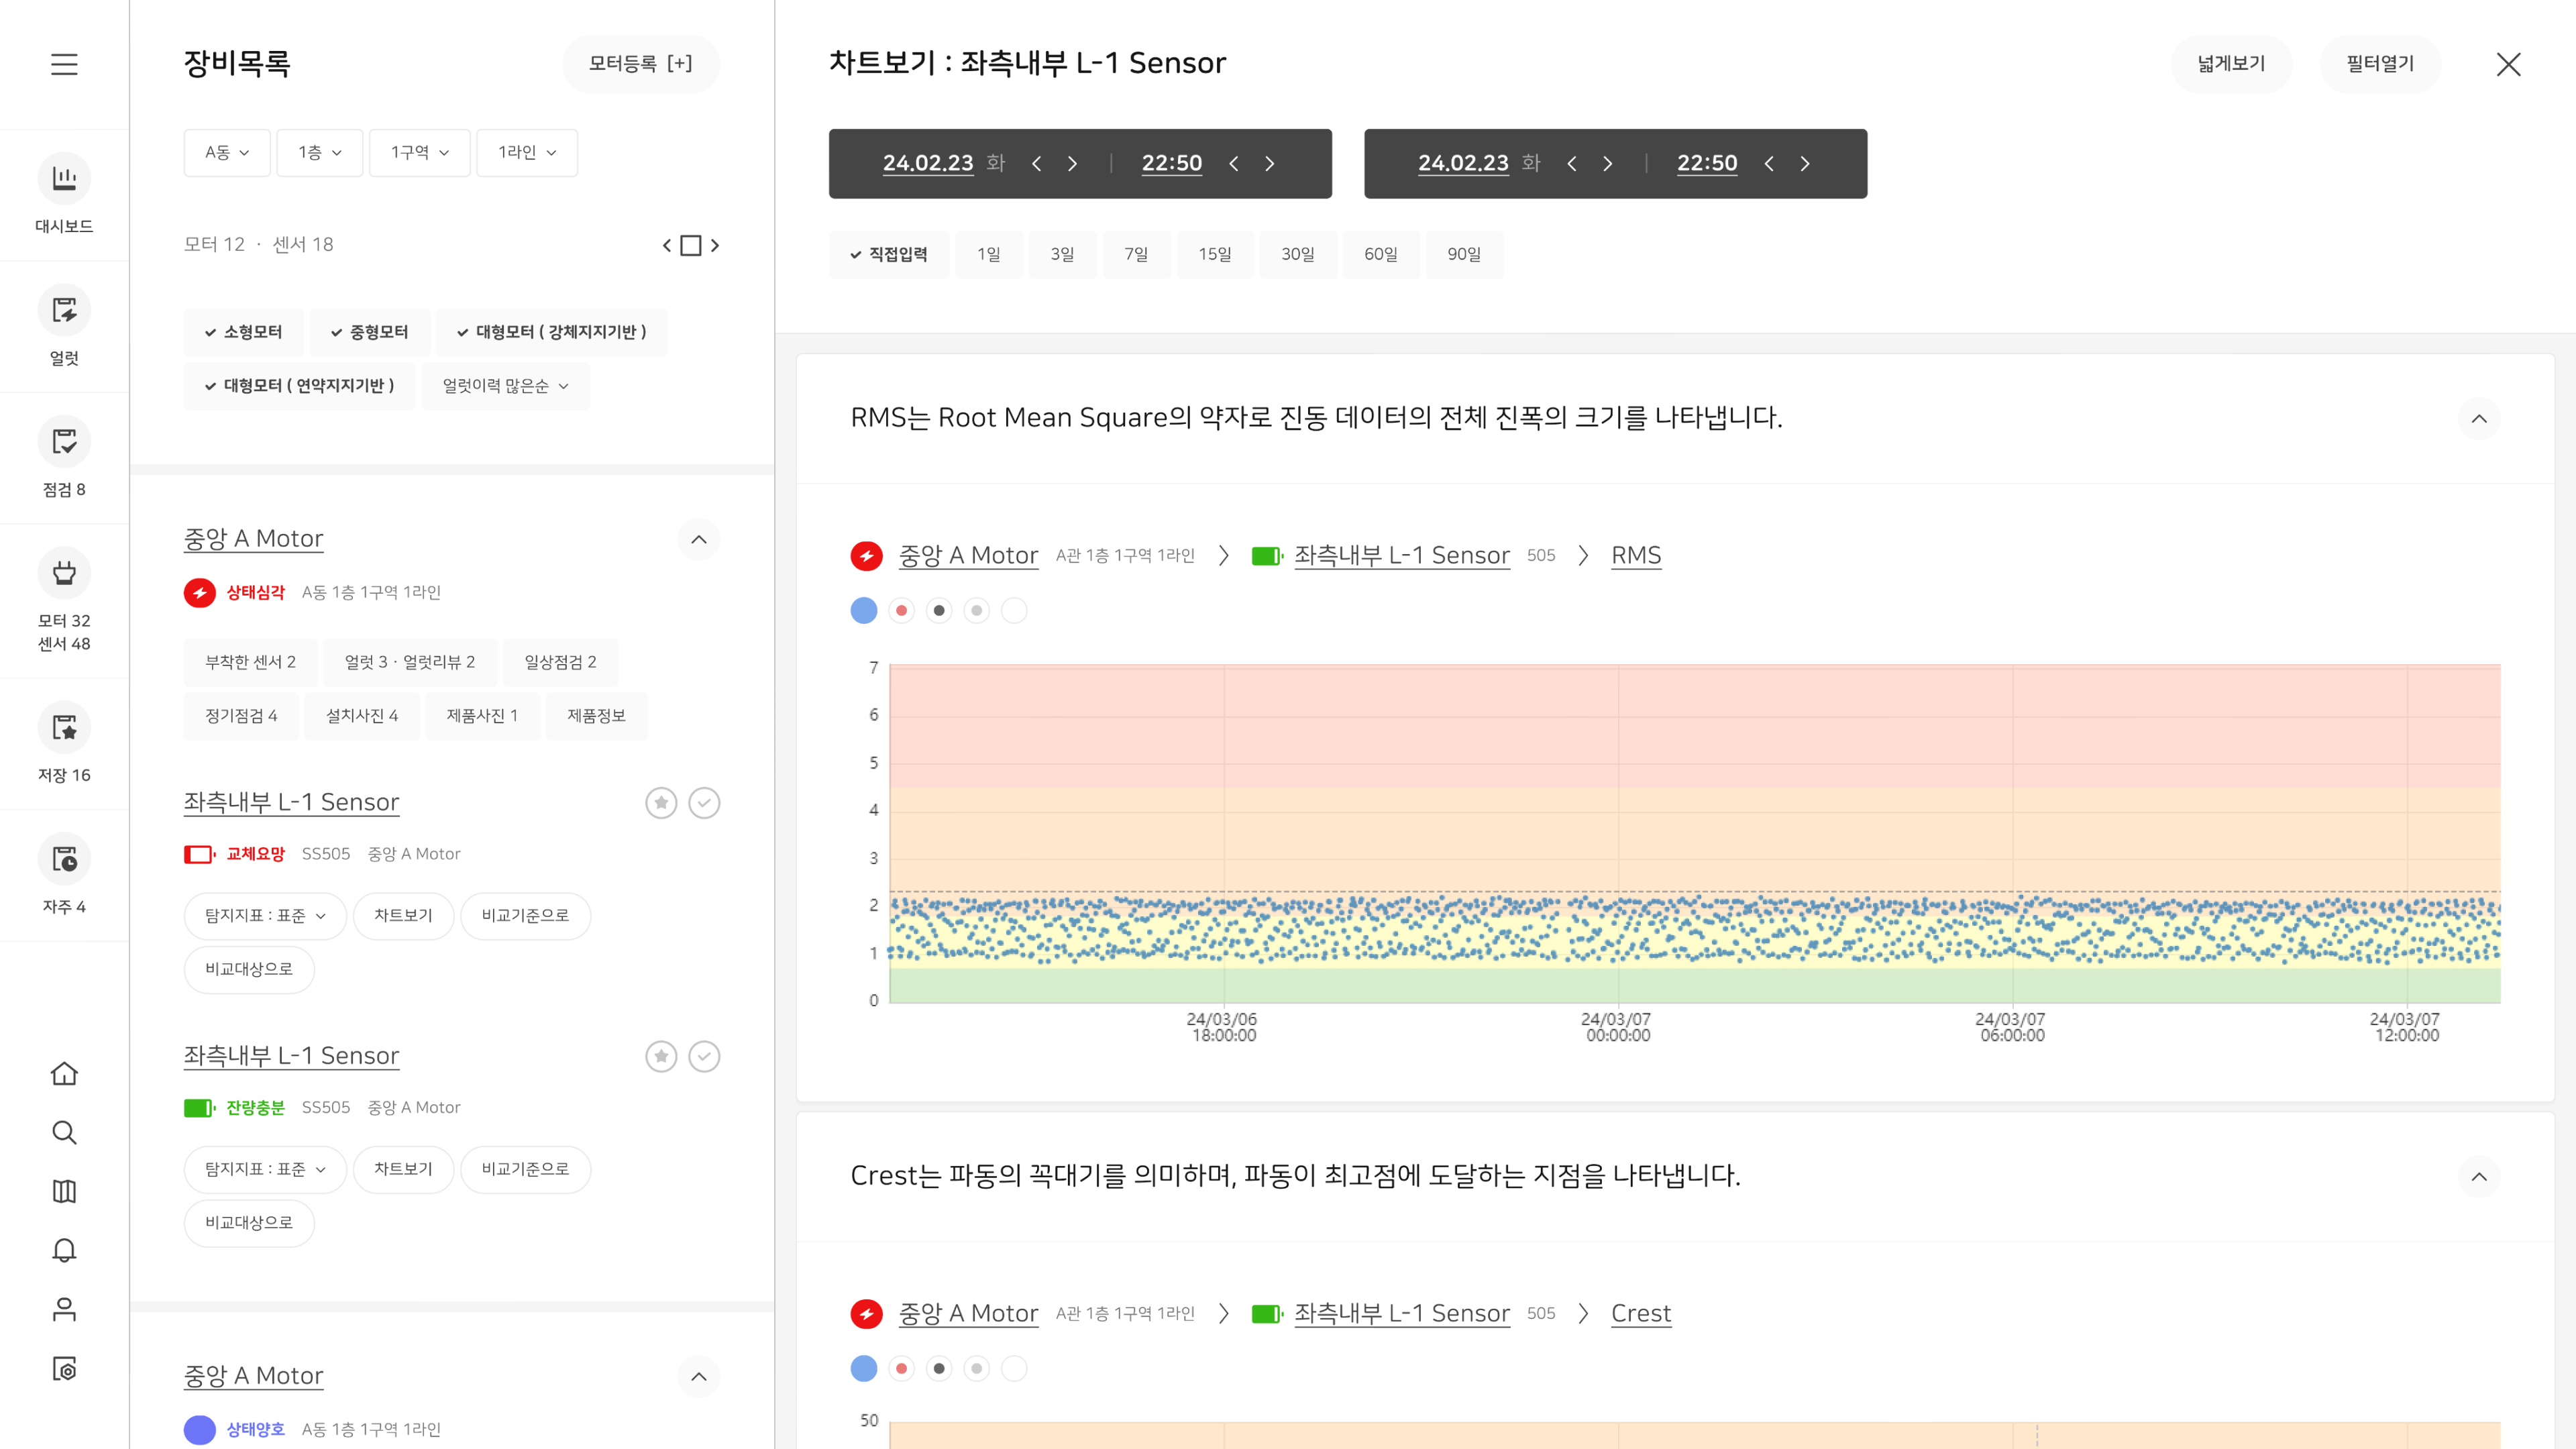The height and width of the screenshot is (1449, 2576).
Task: Toggle gray dot series in RMS chart
Action: [977, 610]
